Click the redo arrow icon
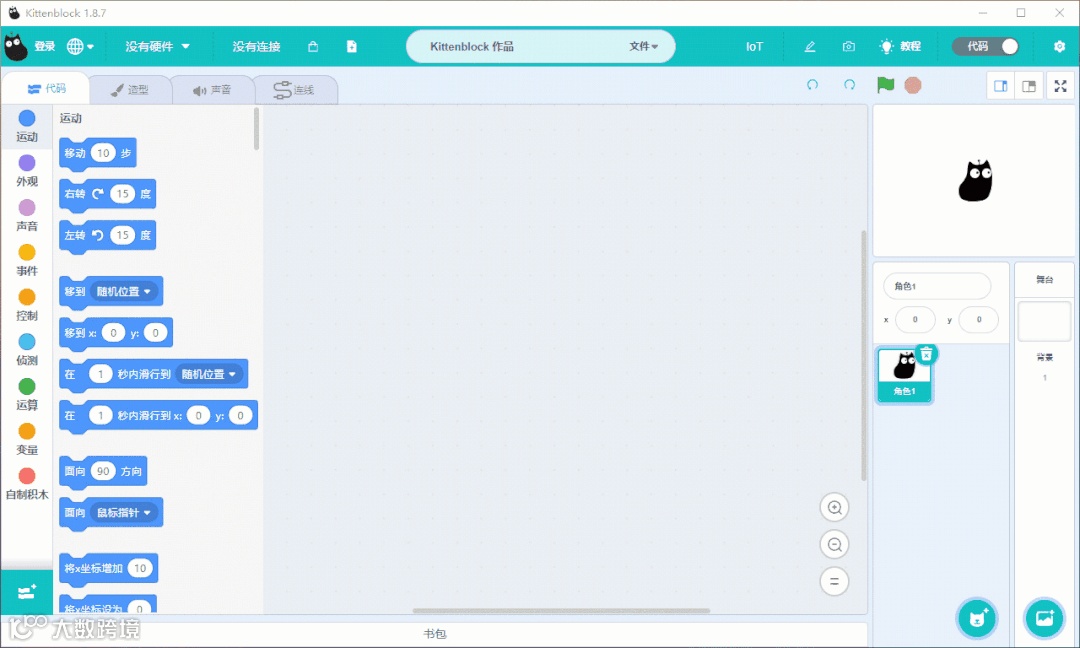The height and width of the screenshot is (648, 1080). coord(849,85)
